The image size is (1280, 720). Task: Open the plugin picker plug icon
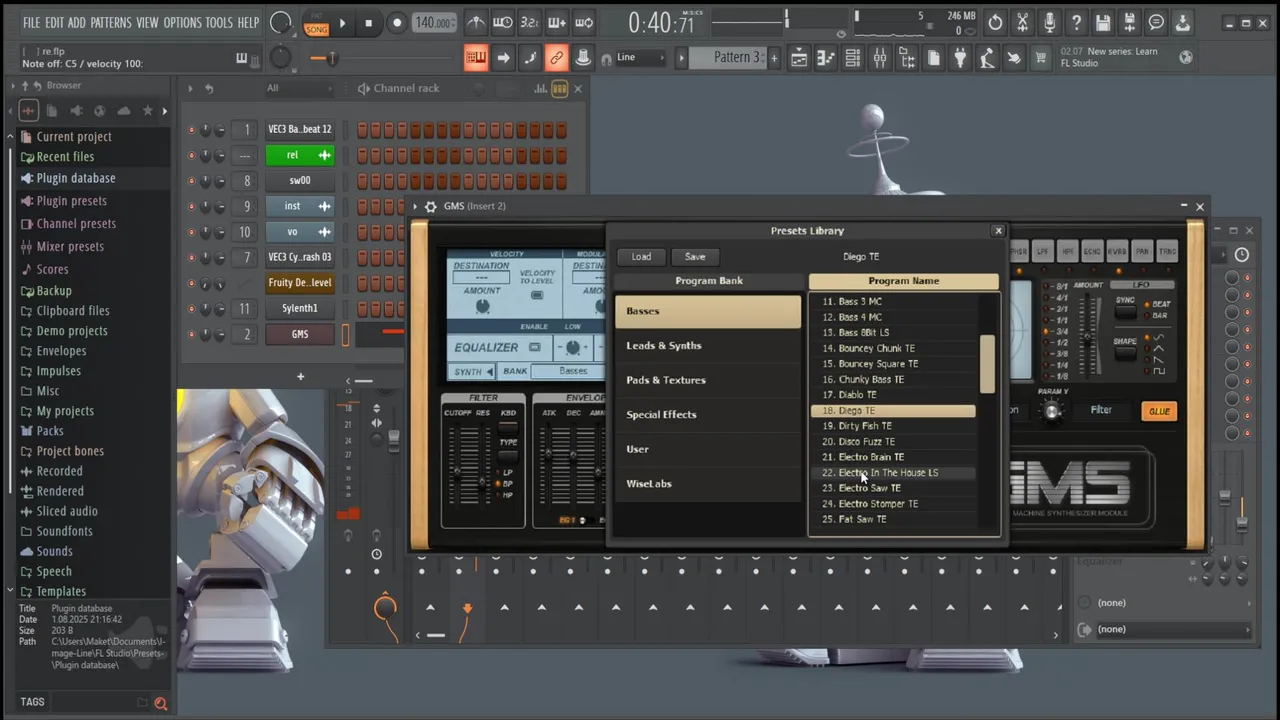960,58
